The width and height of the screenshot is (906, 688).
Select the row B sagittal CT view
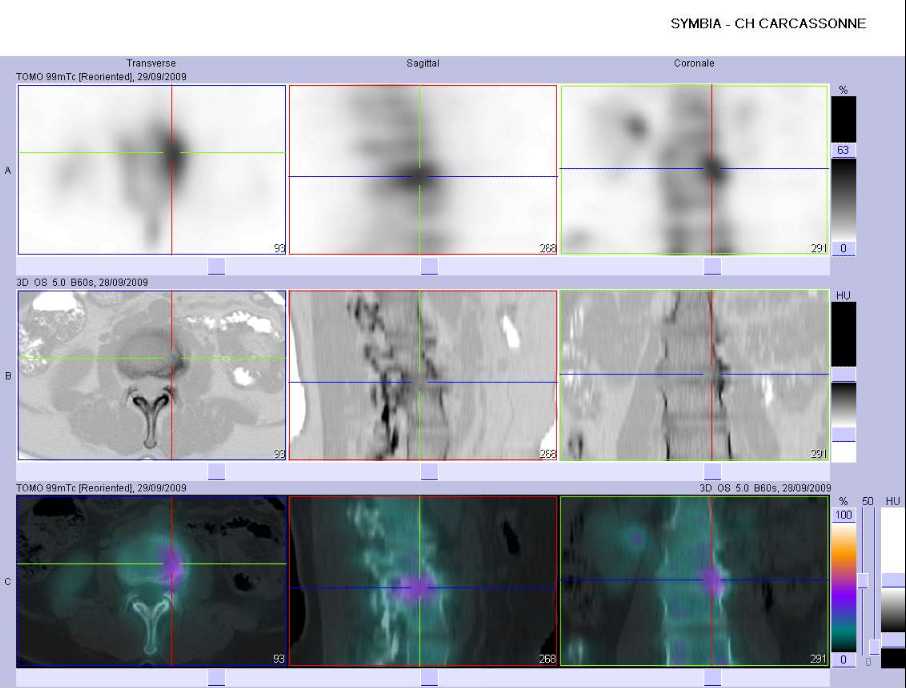point(423,375)
